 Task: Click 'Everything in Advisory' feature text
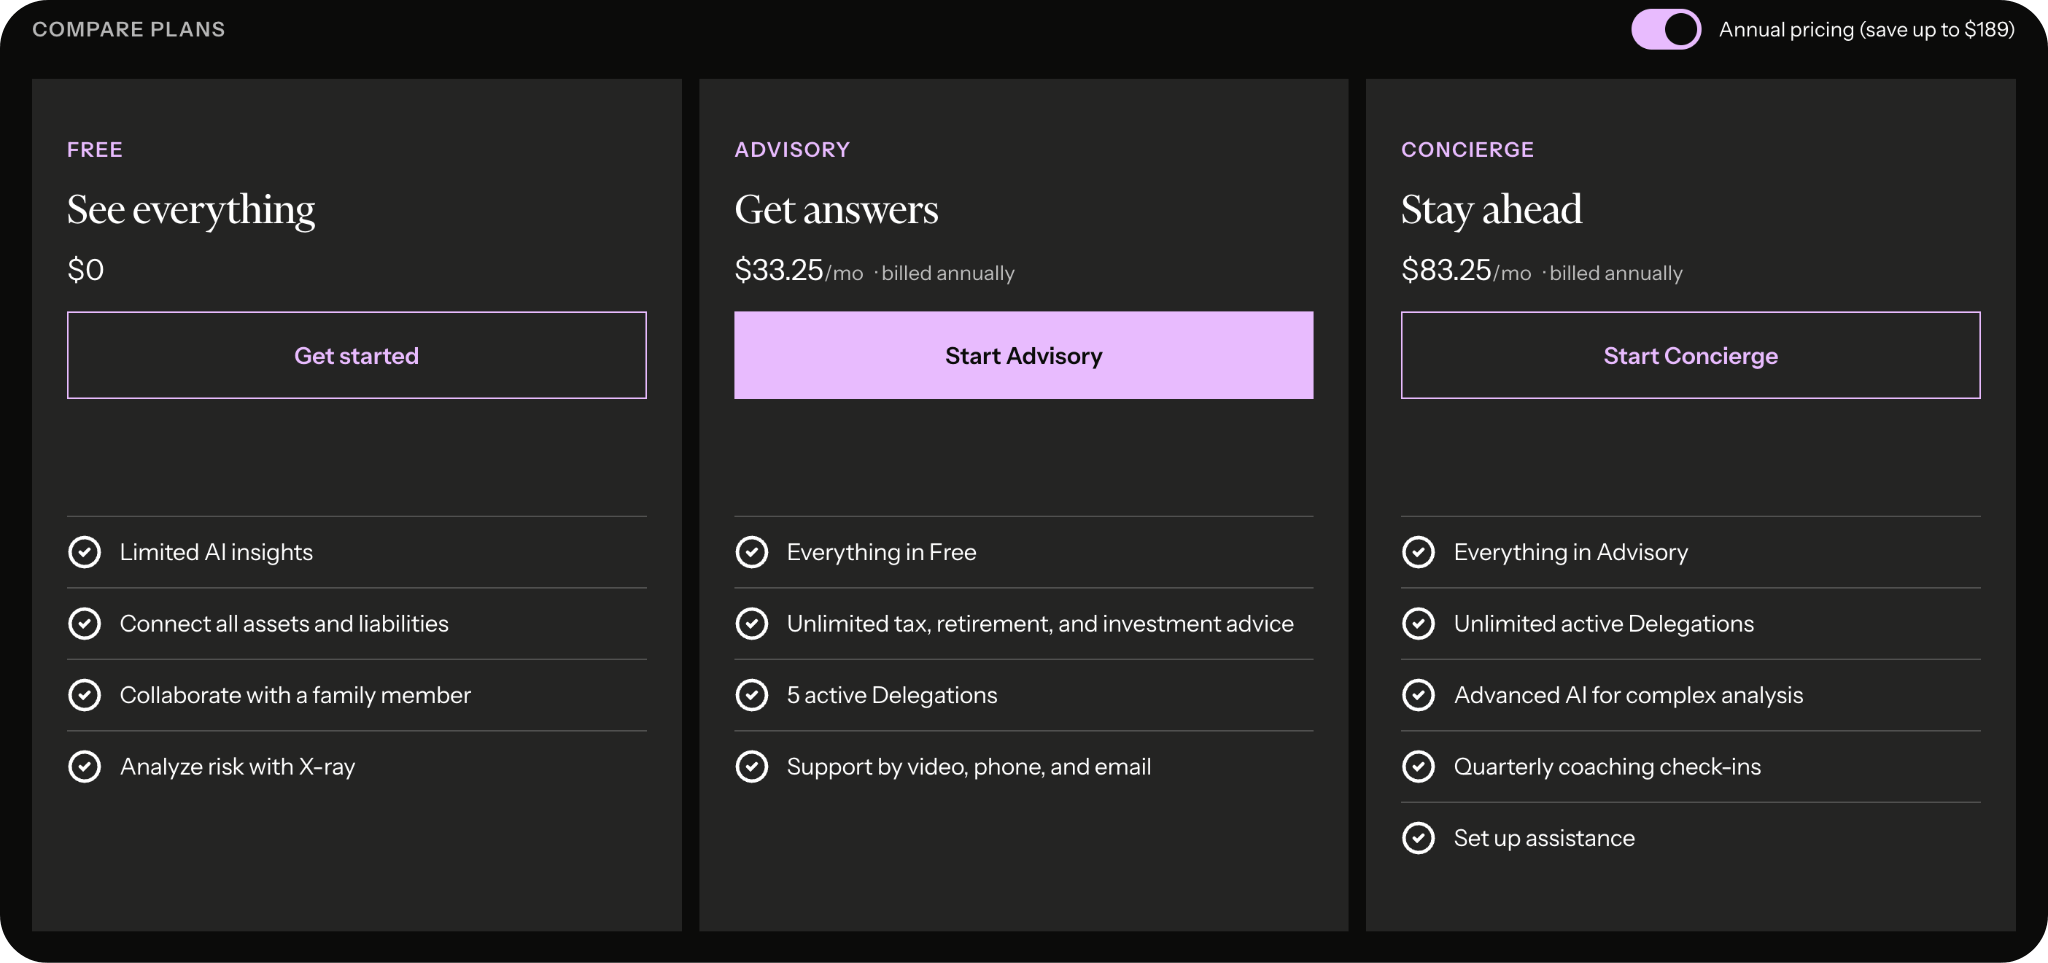[1571, 552]
